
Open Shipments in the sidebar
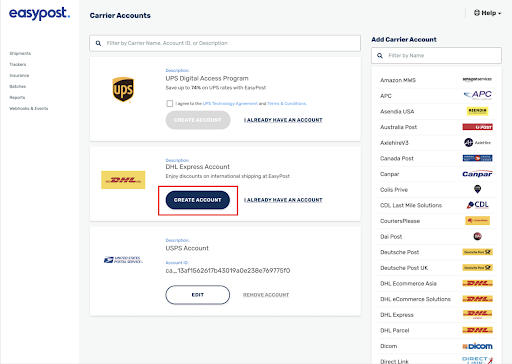[x=20, y=53]
